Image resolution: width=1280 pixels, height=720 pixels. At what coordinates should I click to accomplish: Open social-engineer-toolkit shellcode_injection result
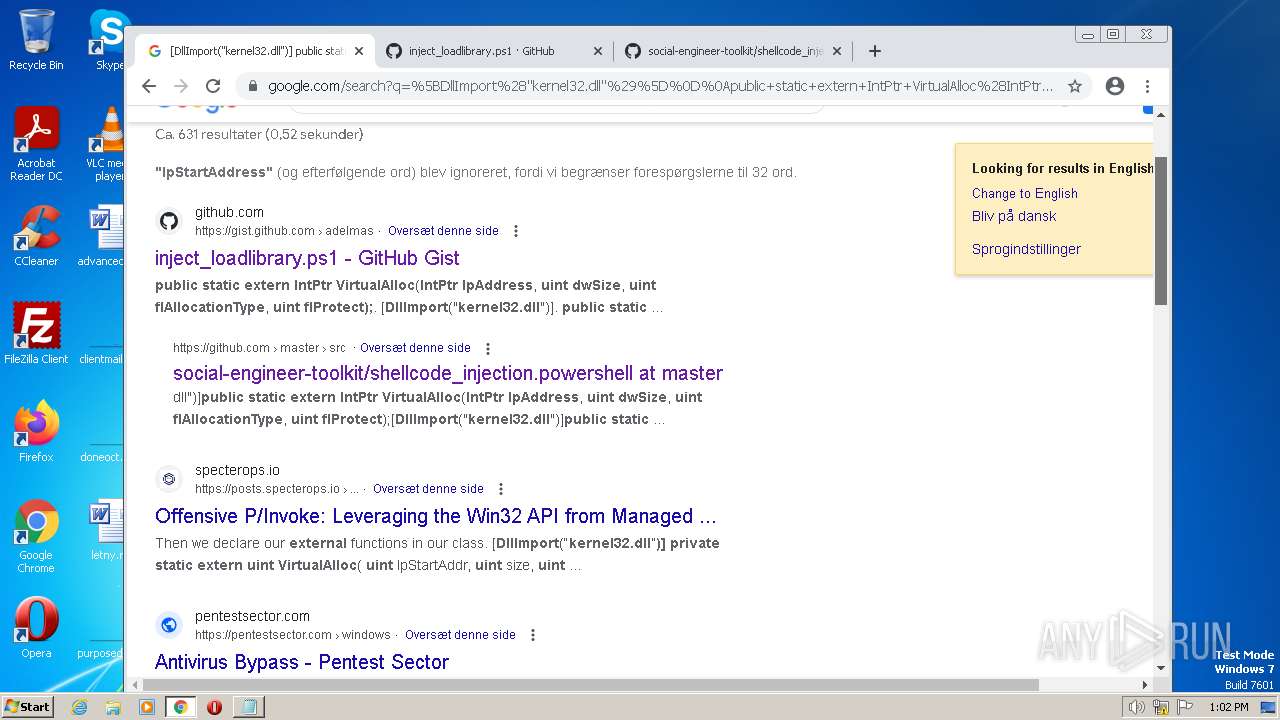point(448,373)
